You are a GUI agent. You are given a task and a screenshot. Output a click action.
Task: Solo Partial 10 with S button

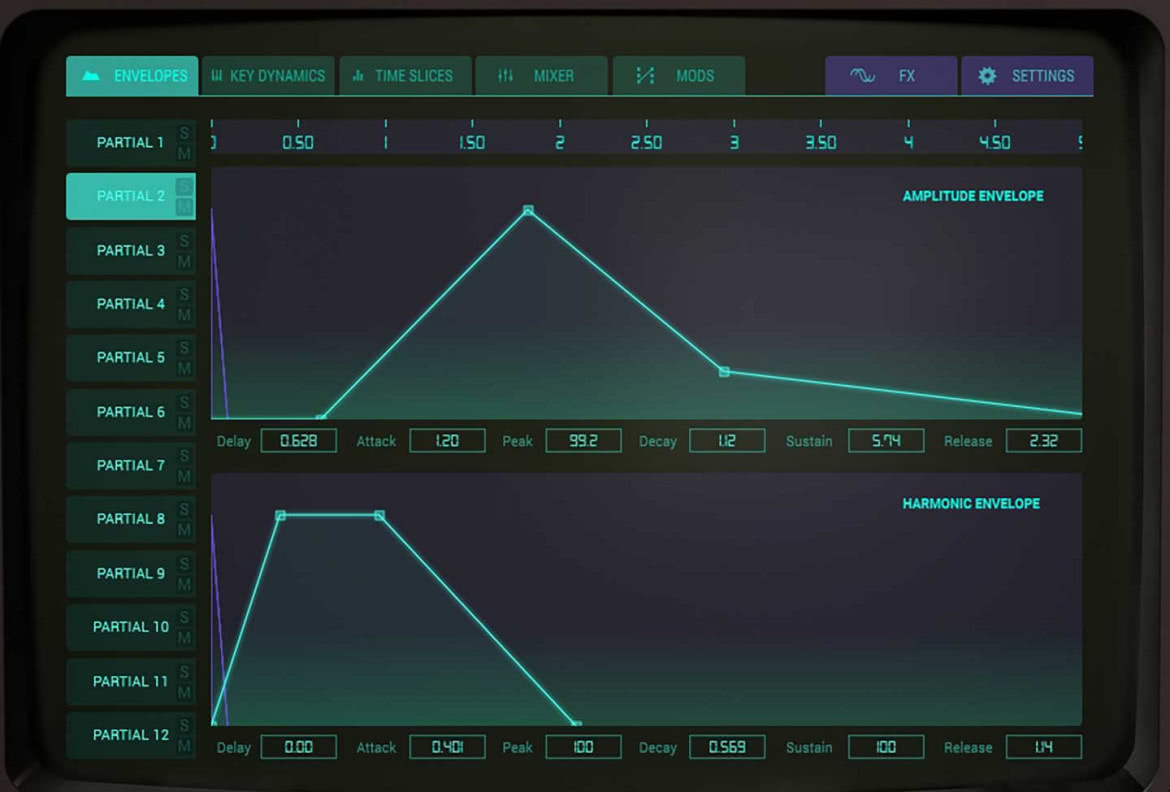click(184, 617)
